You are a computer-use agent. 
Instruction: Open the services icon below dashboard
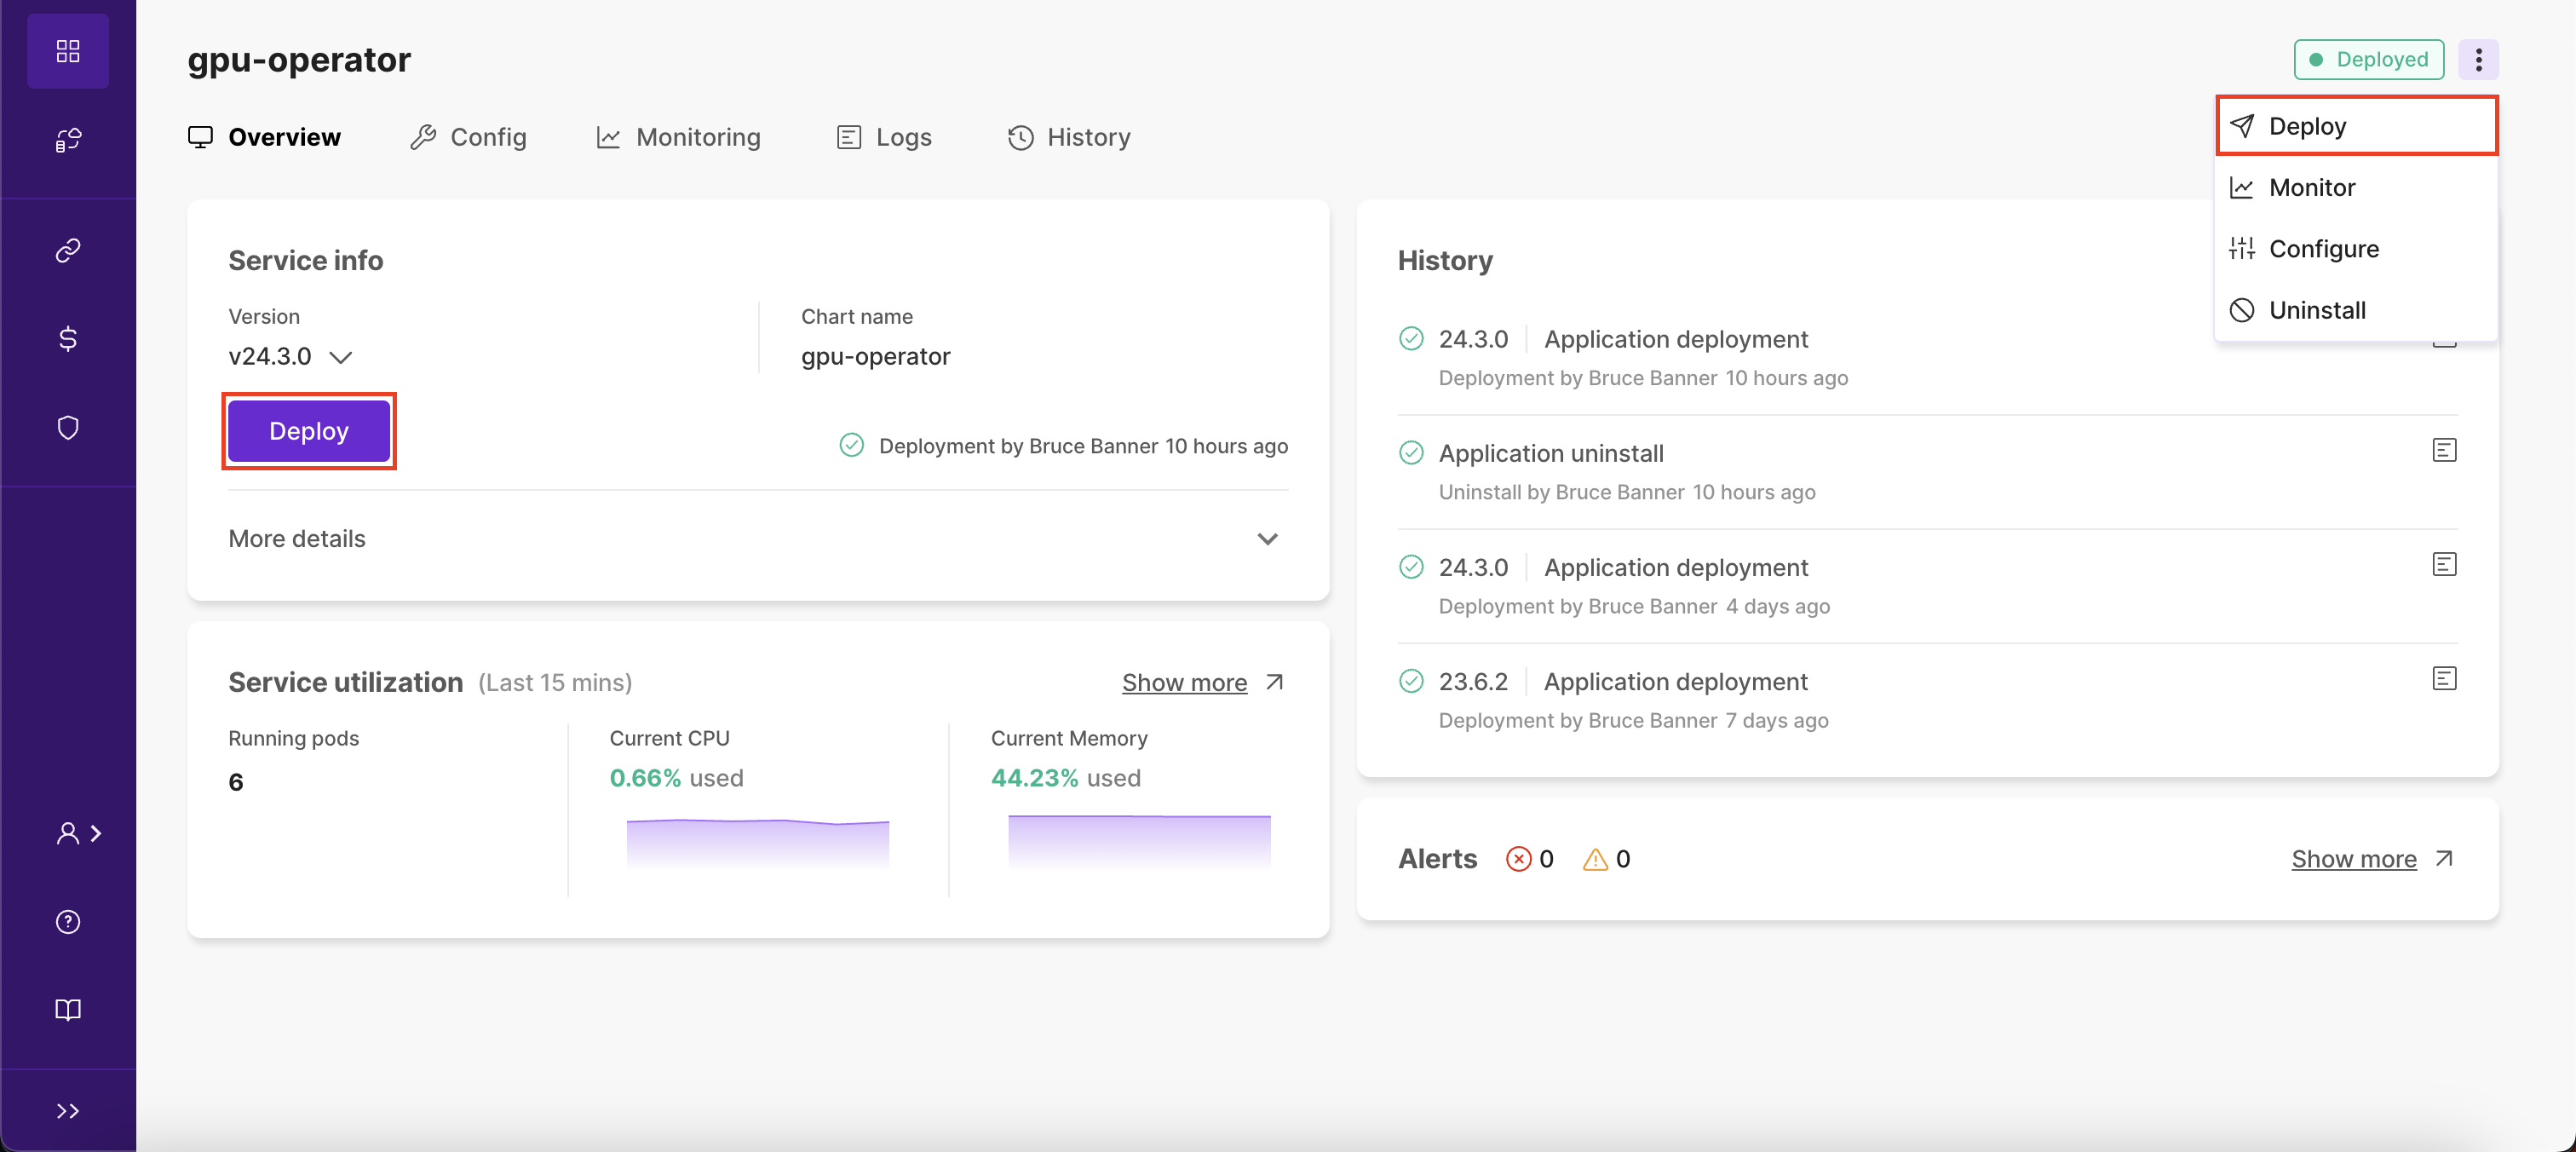coord(68,140)
